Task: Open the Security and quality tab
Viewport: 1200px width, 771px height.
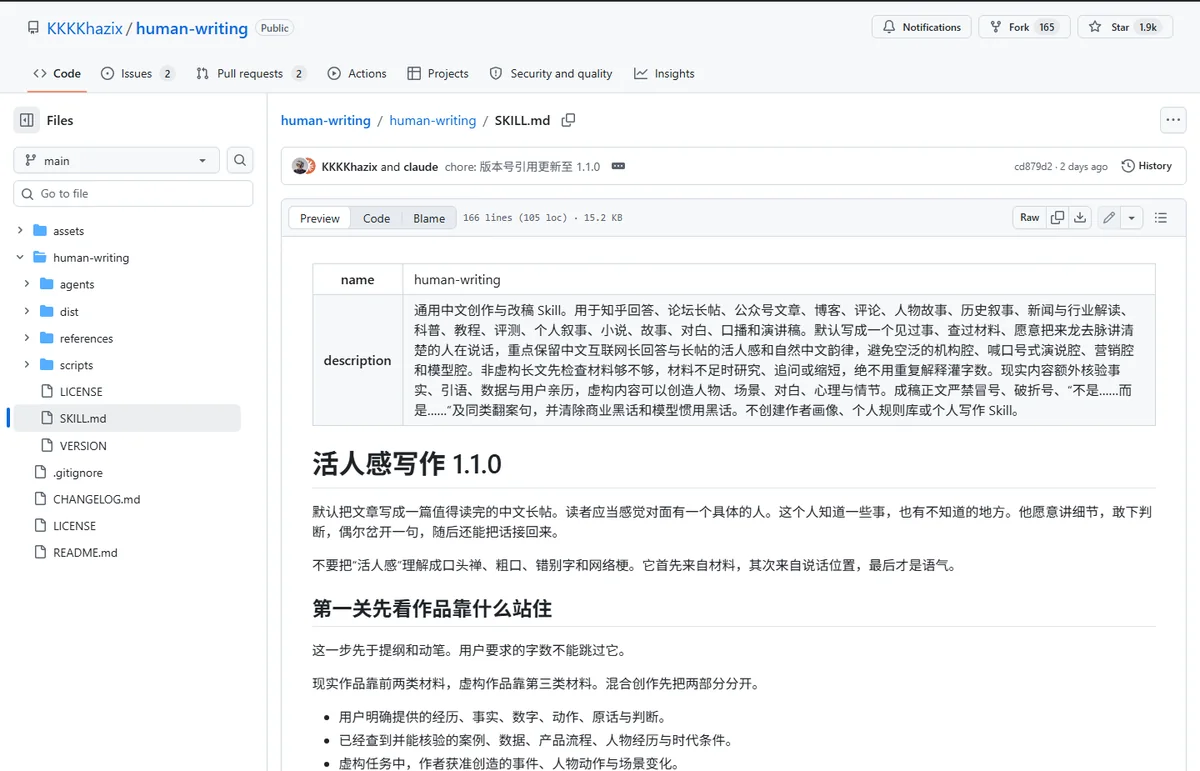Action: [551, 73]
